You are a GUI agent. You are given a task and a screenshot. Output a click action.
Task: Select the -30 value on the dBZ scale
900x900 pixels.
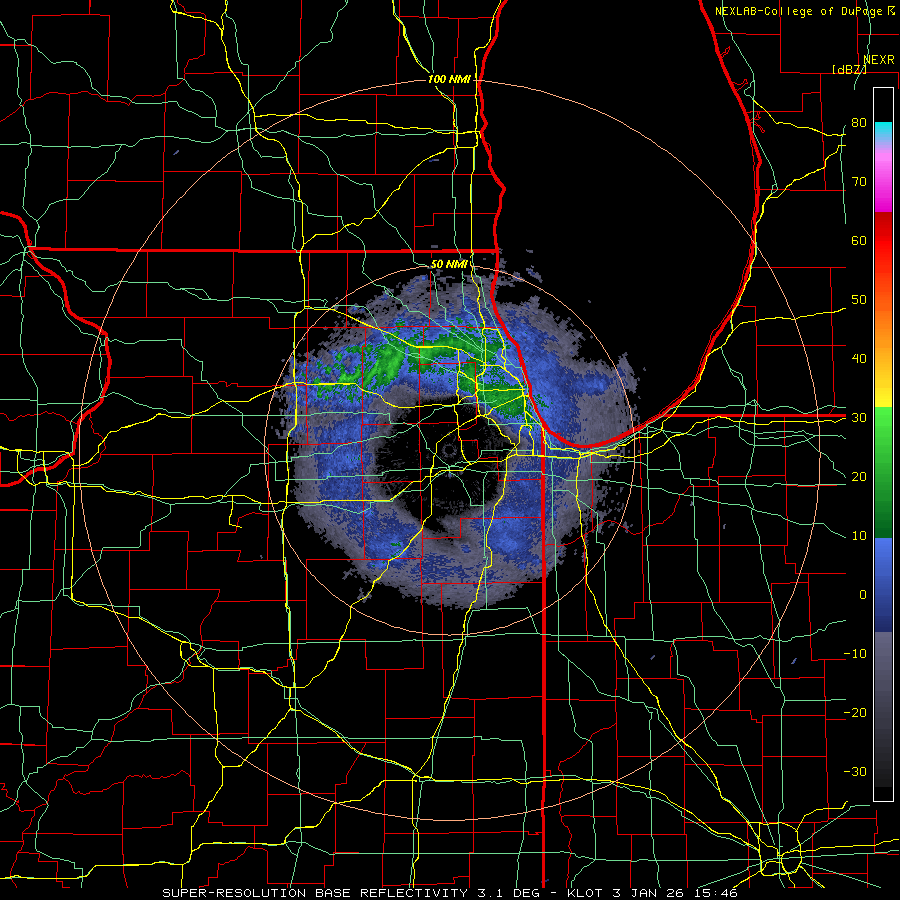855,771
